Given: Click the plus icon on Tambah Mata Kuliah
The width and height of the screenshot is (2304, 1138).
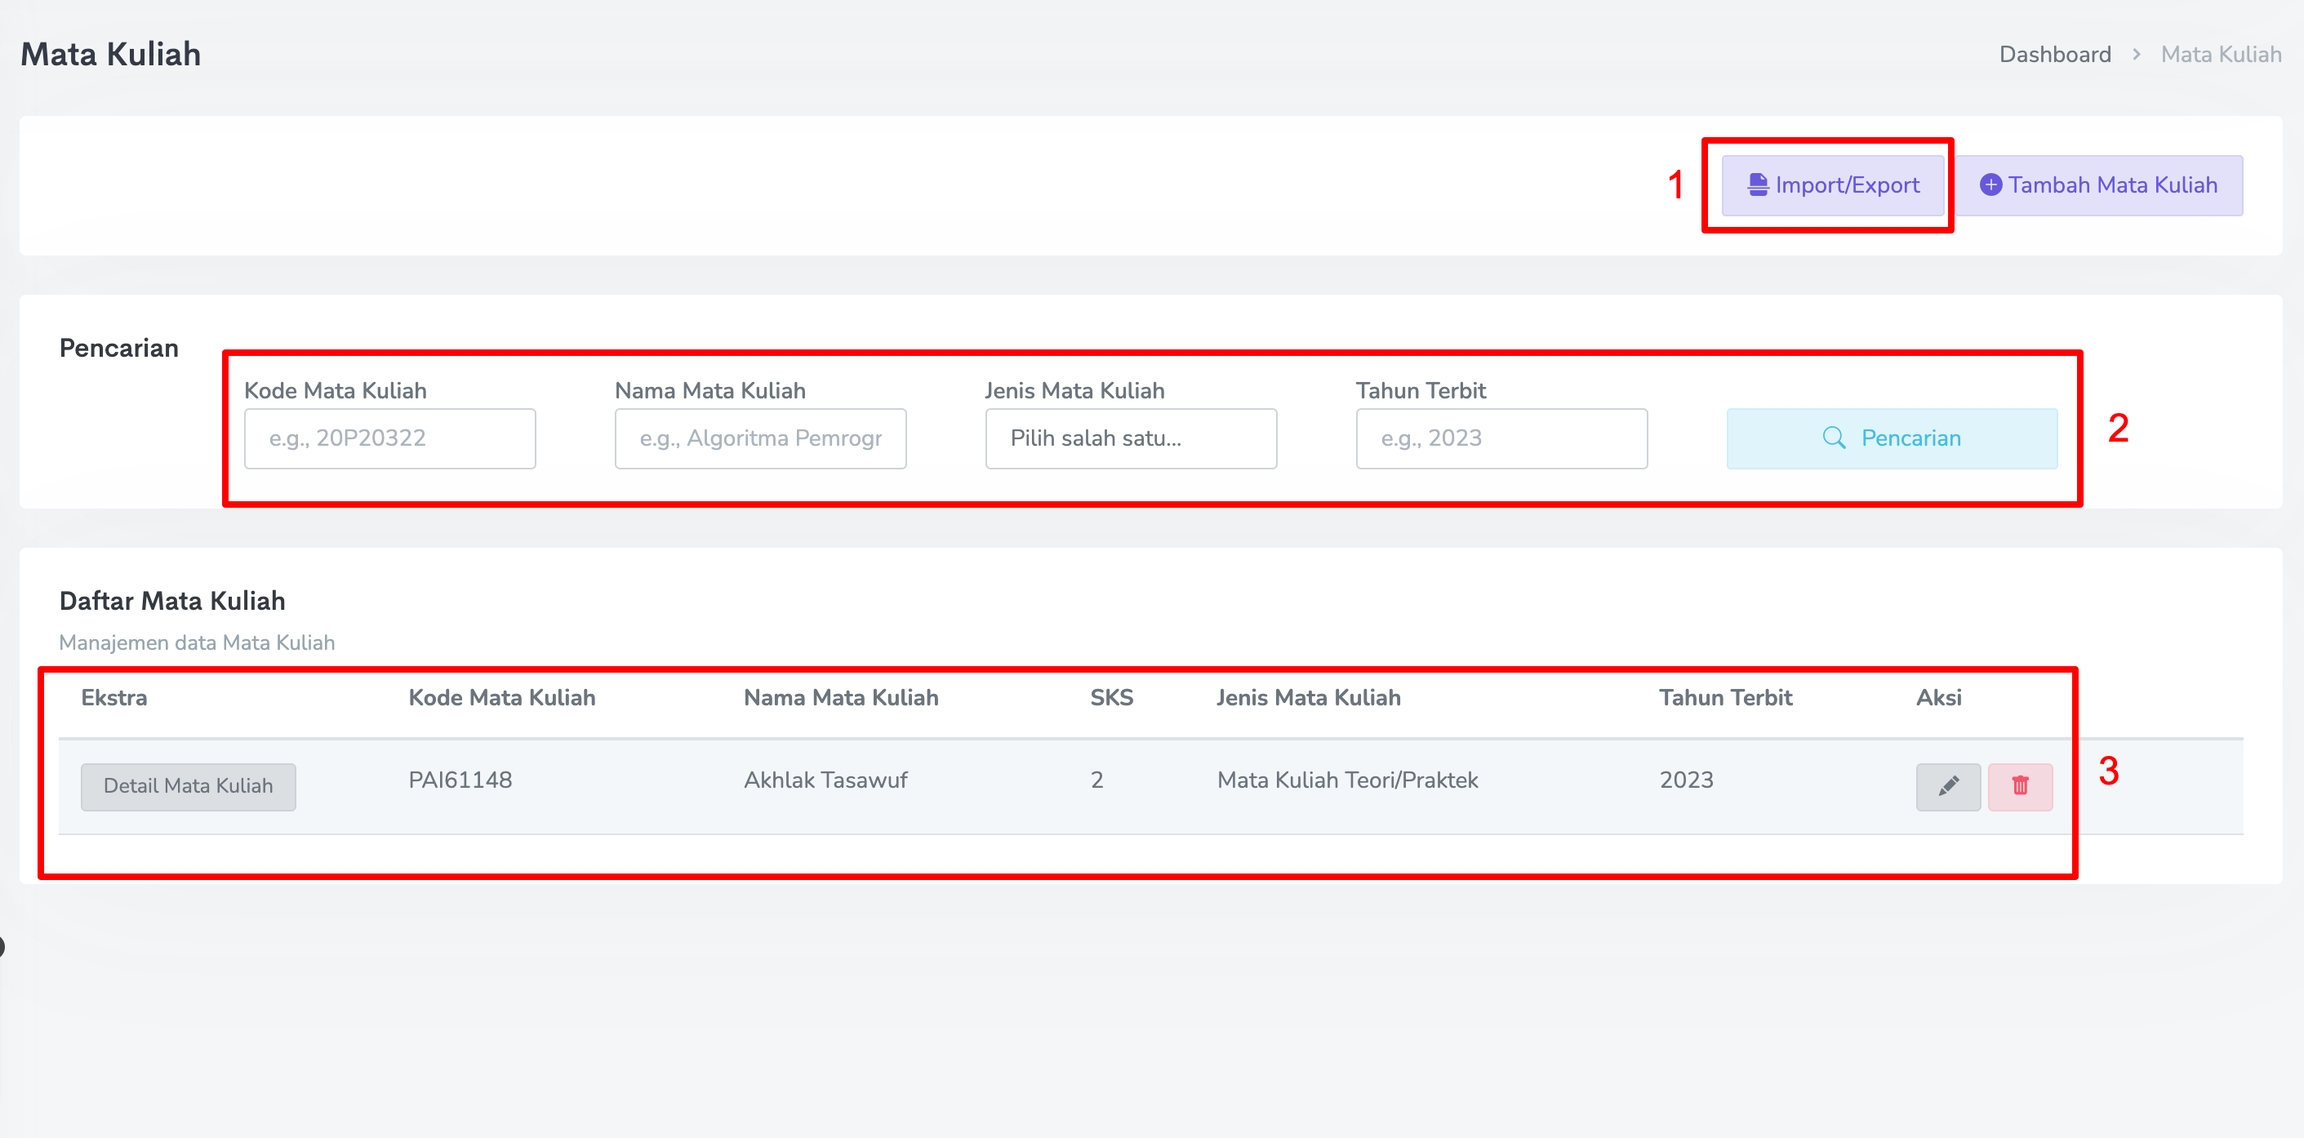Looking at the screenshot, I should coord(1990,185).
